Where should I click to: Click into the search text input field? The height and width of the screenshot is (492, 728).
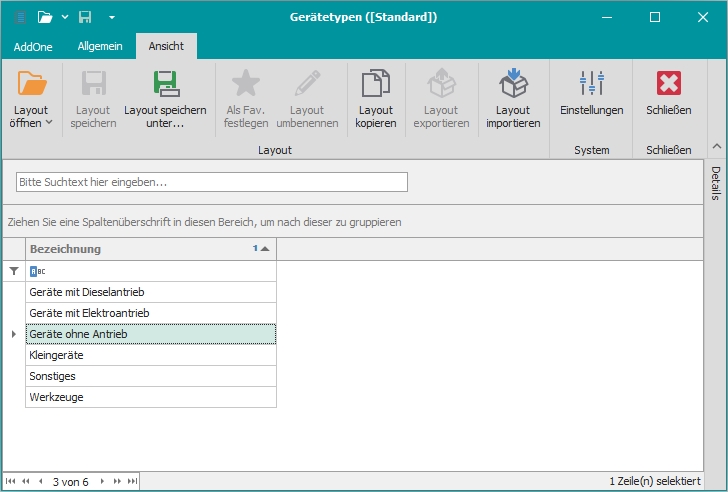212,182
